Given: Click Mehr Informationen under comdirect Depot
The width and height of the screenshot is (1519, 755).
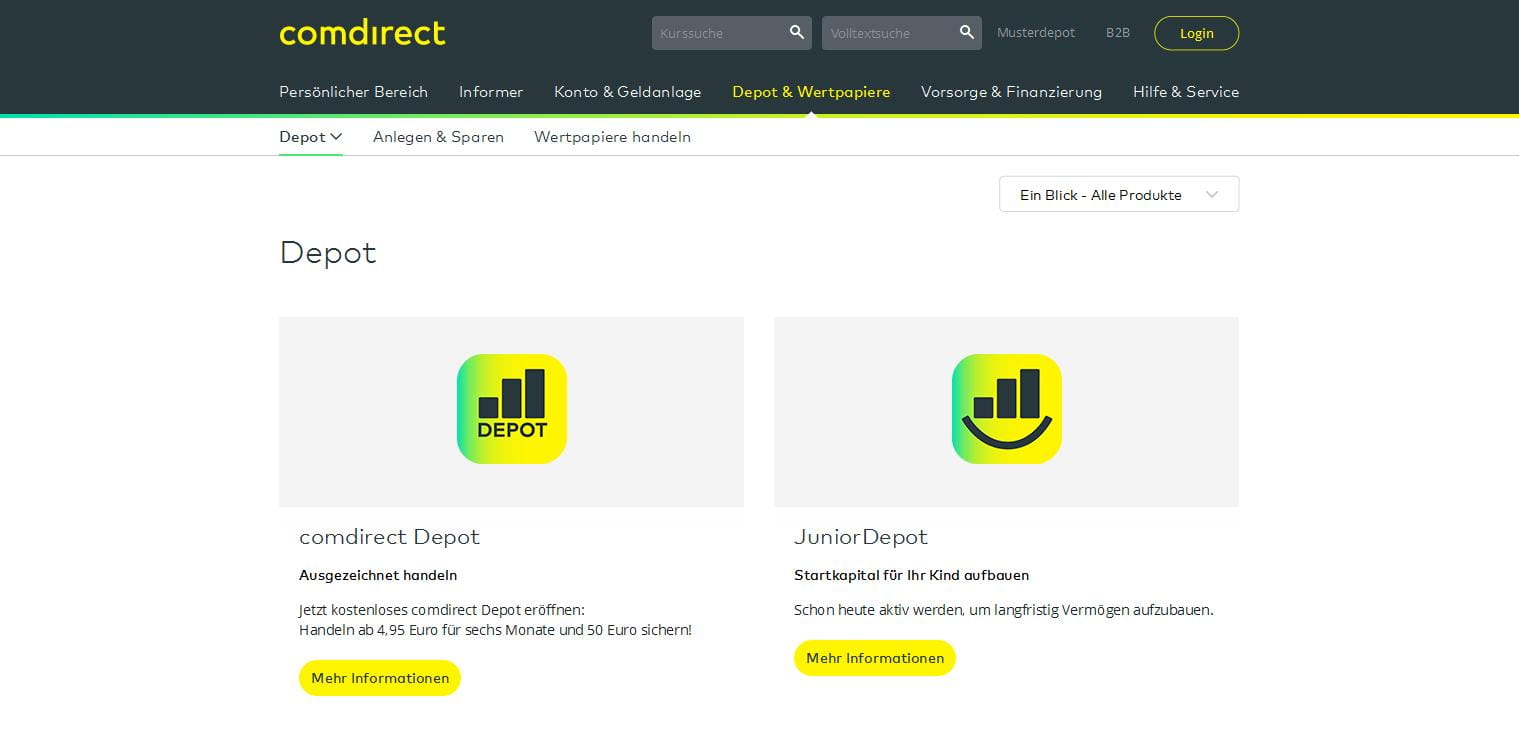Looking at the screenshot, I should (380, 678).
